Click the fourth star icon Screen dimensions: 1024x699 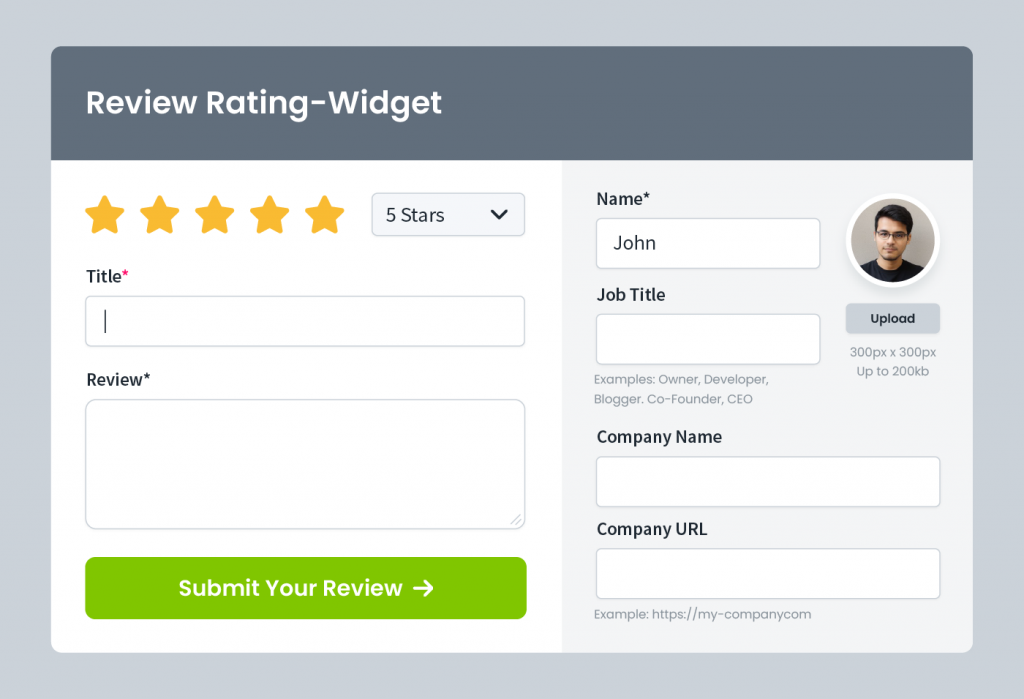tap(269, 214)
